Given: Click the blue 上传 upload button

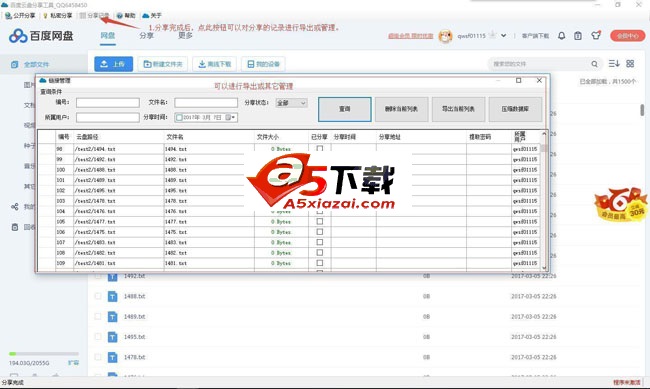Looking at the screenshot, I should (x=114, y=64).
